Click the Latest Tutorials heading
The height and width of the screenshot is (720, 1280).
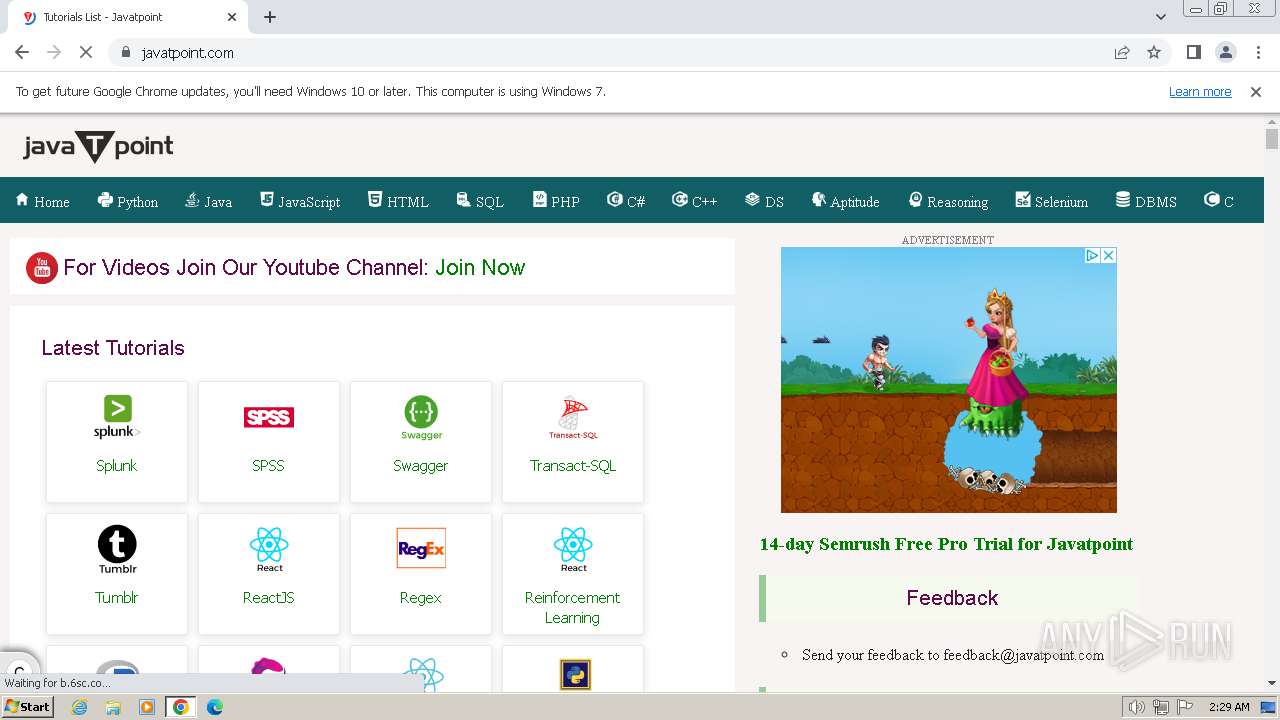[113, 348]
